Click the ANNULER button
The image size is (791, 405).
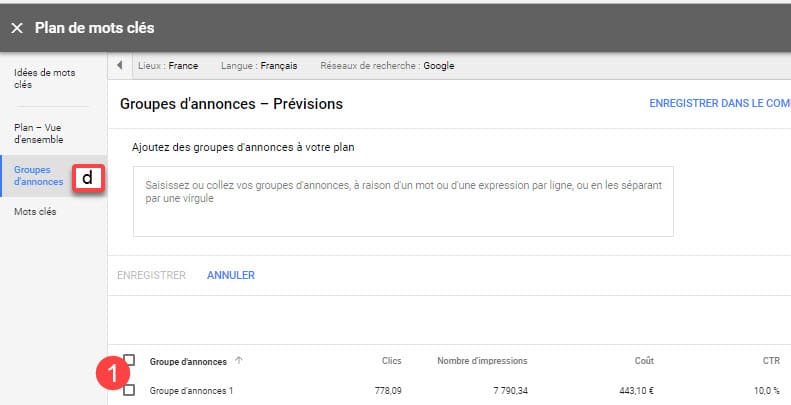(x=231, y=275)
